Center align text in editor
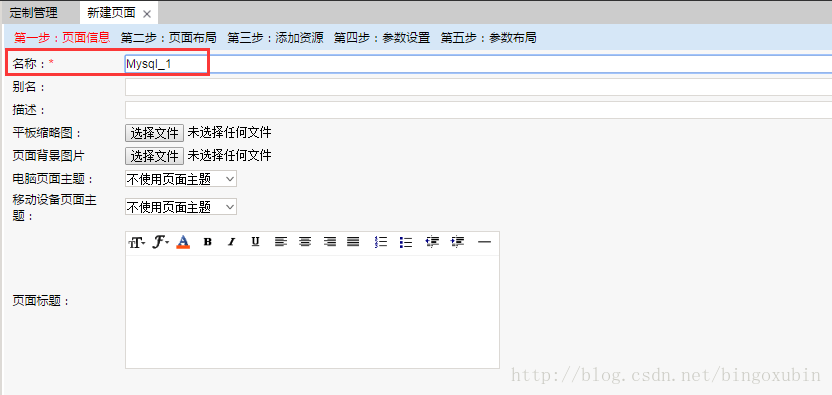This screenshot has width=832, height=395. pos(305,242)
